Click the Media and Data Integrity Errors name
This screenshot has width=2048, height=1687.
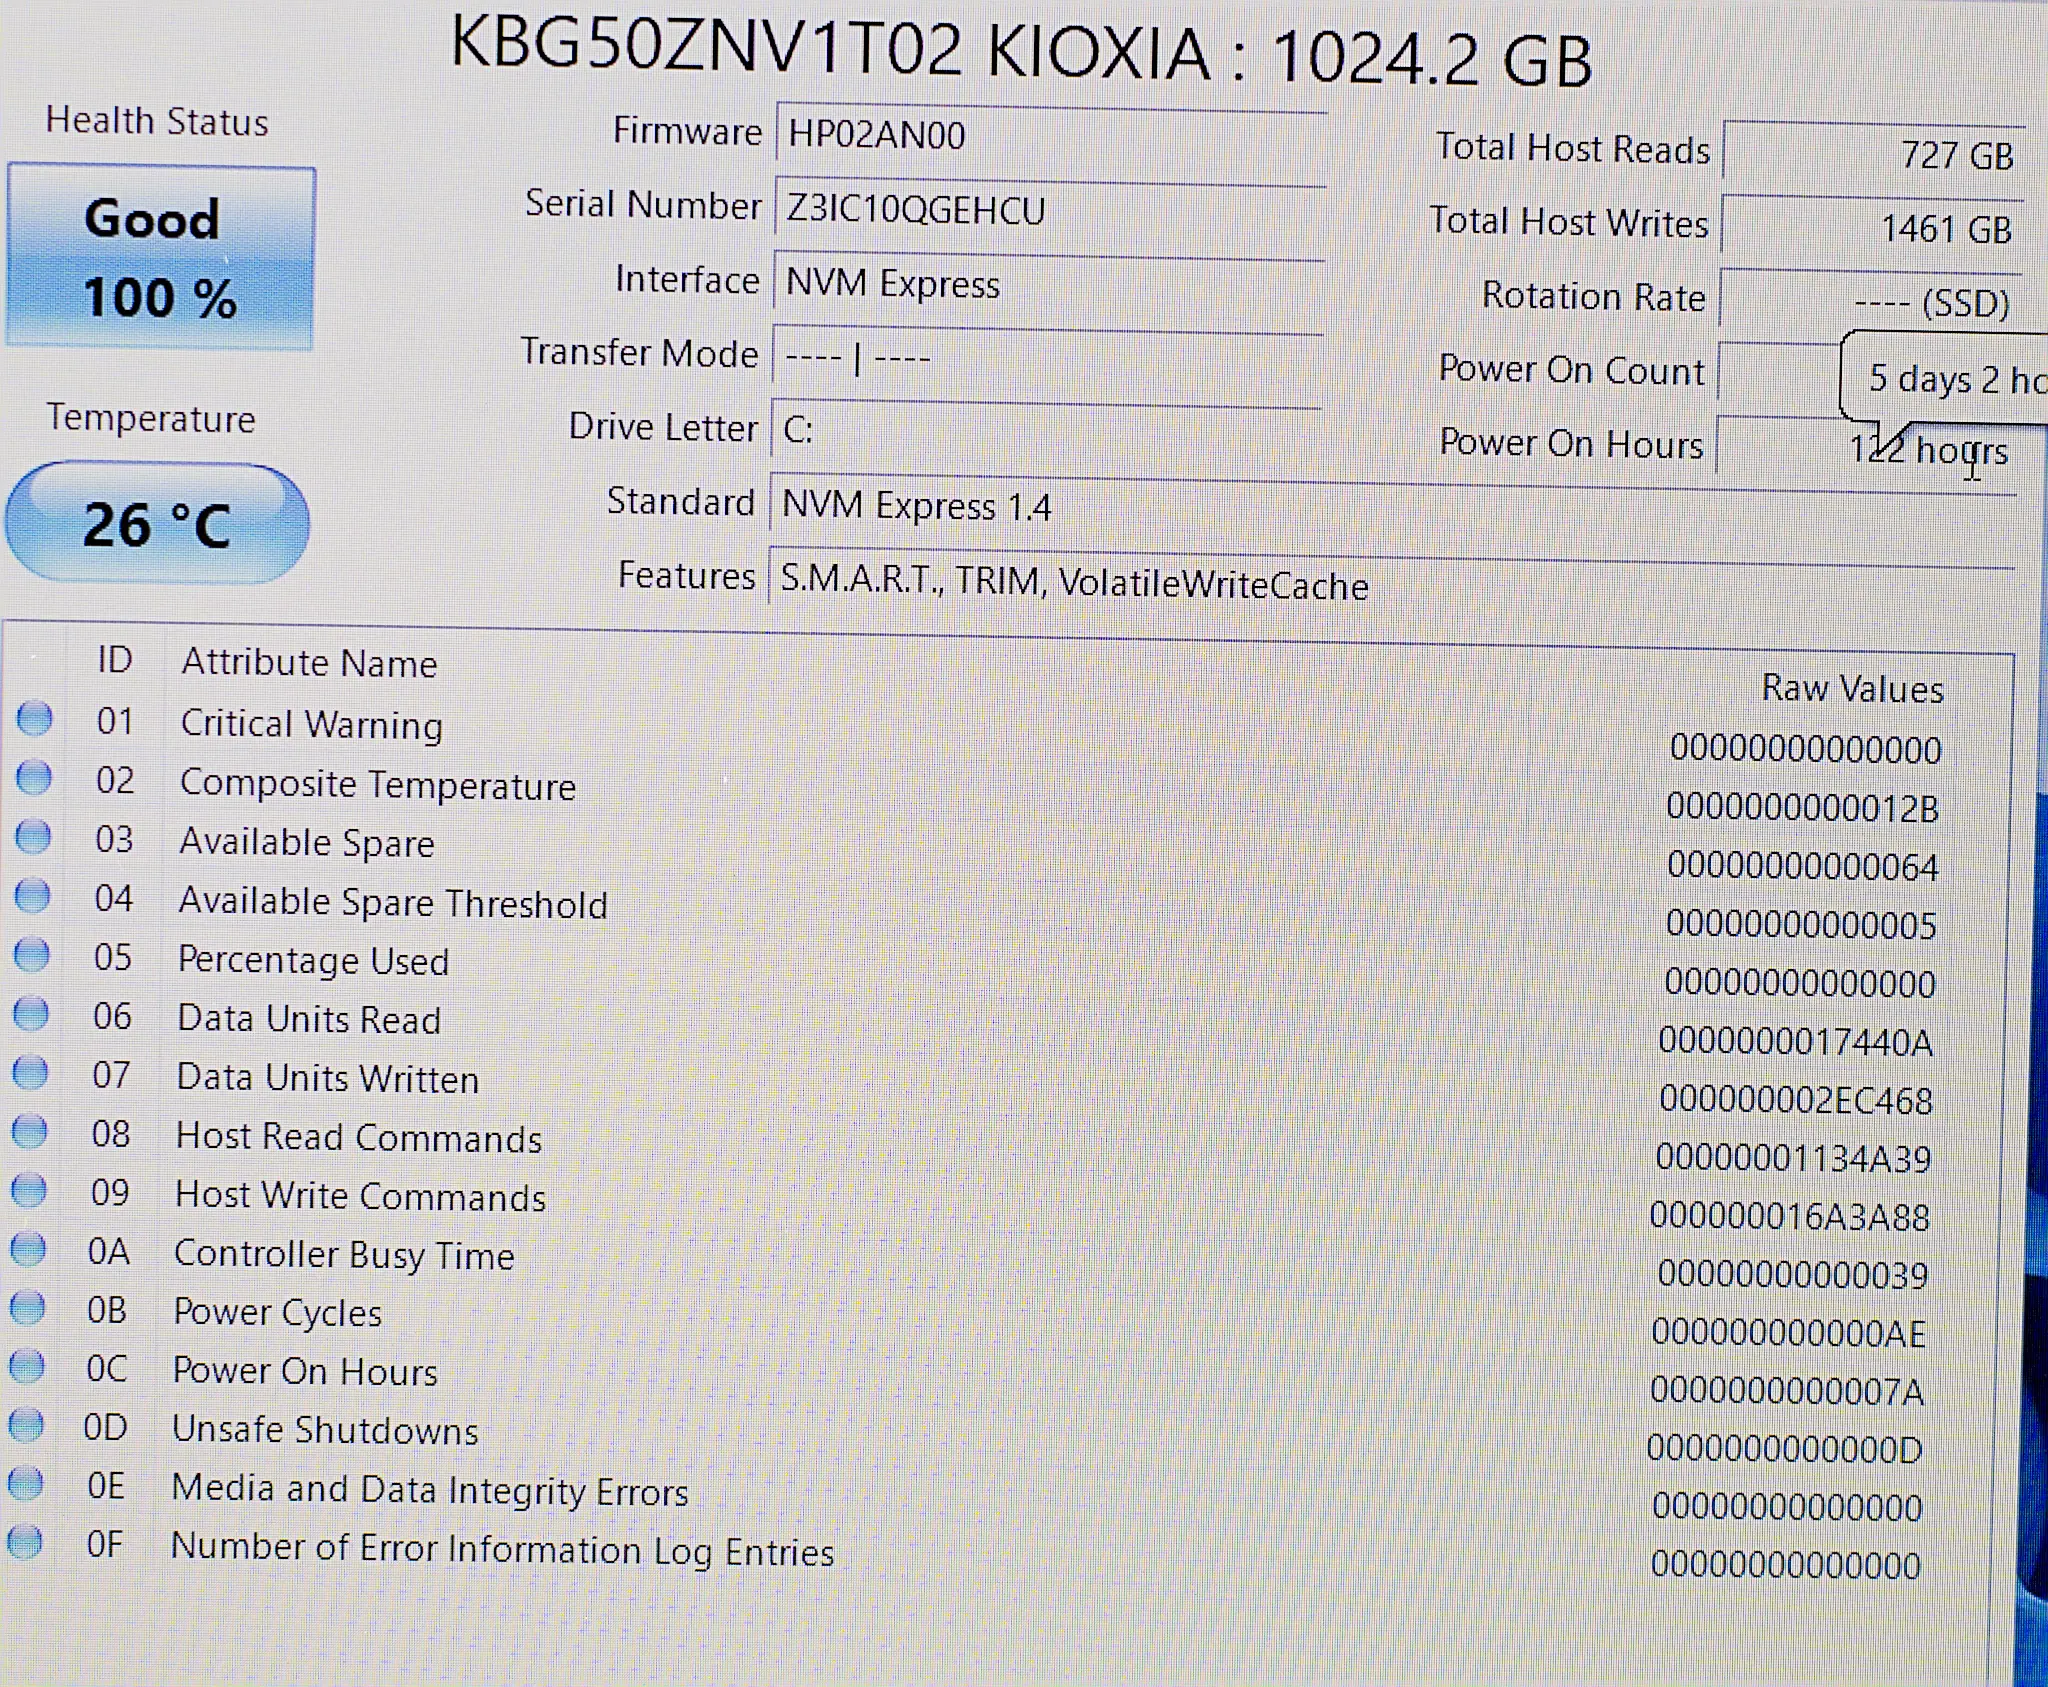pos(430,1490)
